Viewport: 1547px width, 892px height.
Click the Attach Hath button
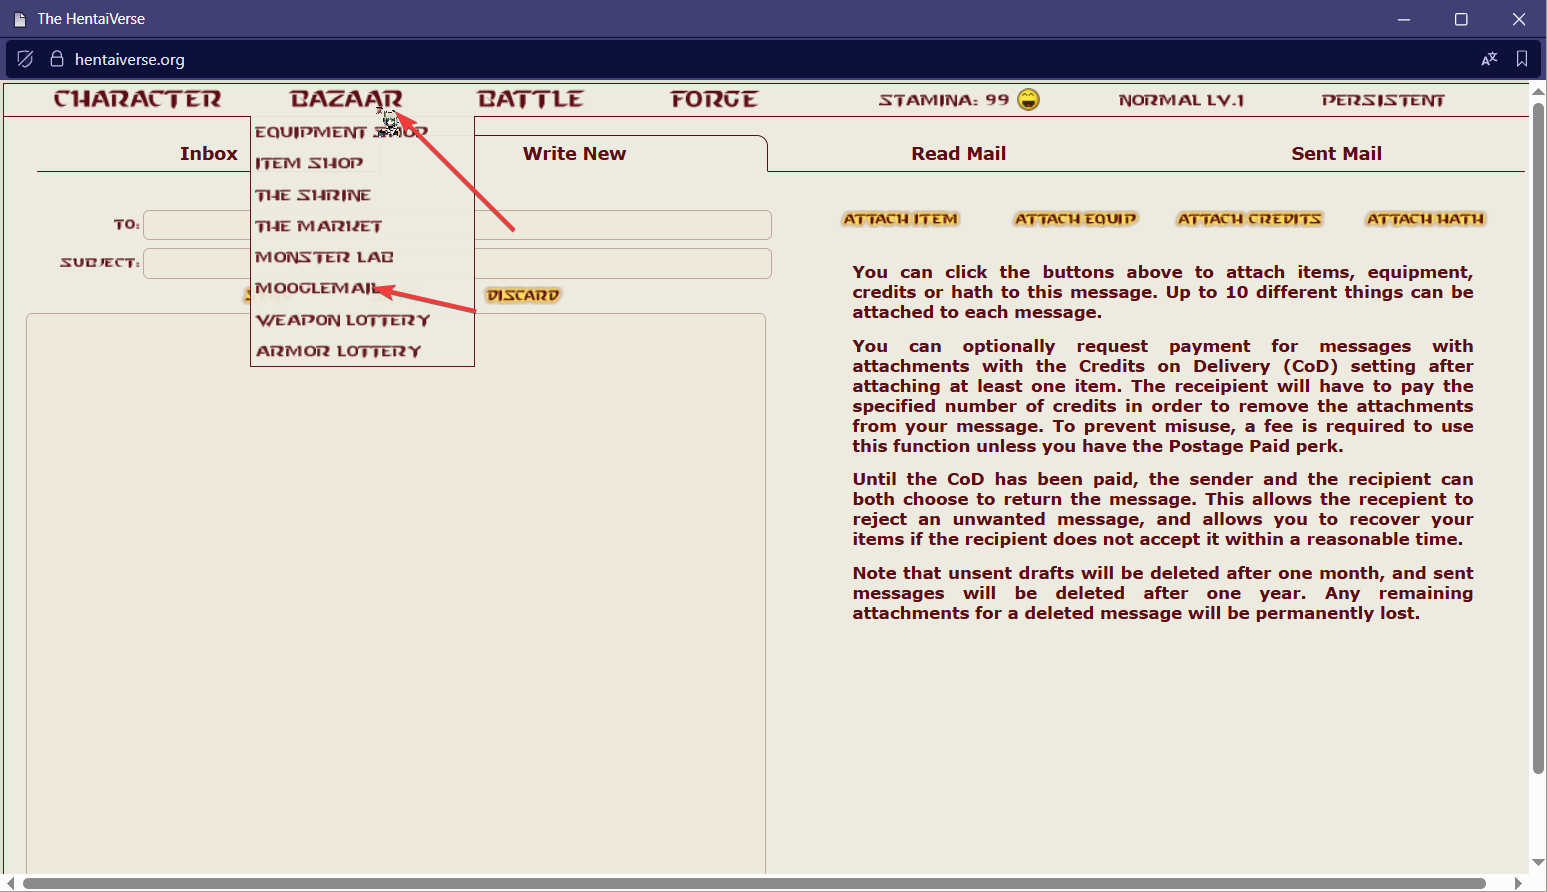[x=1426, y=219]
